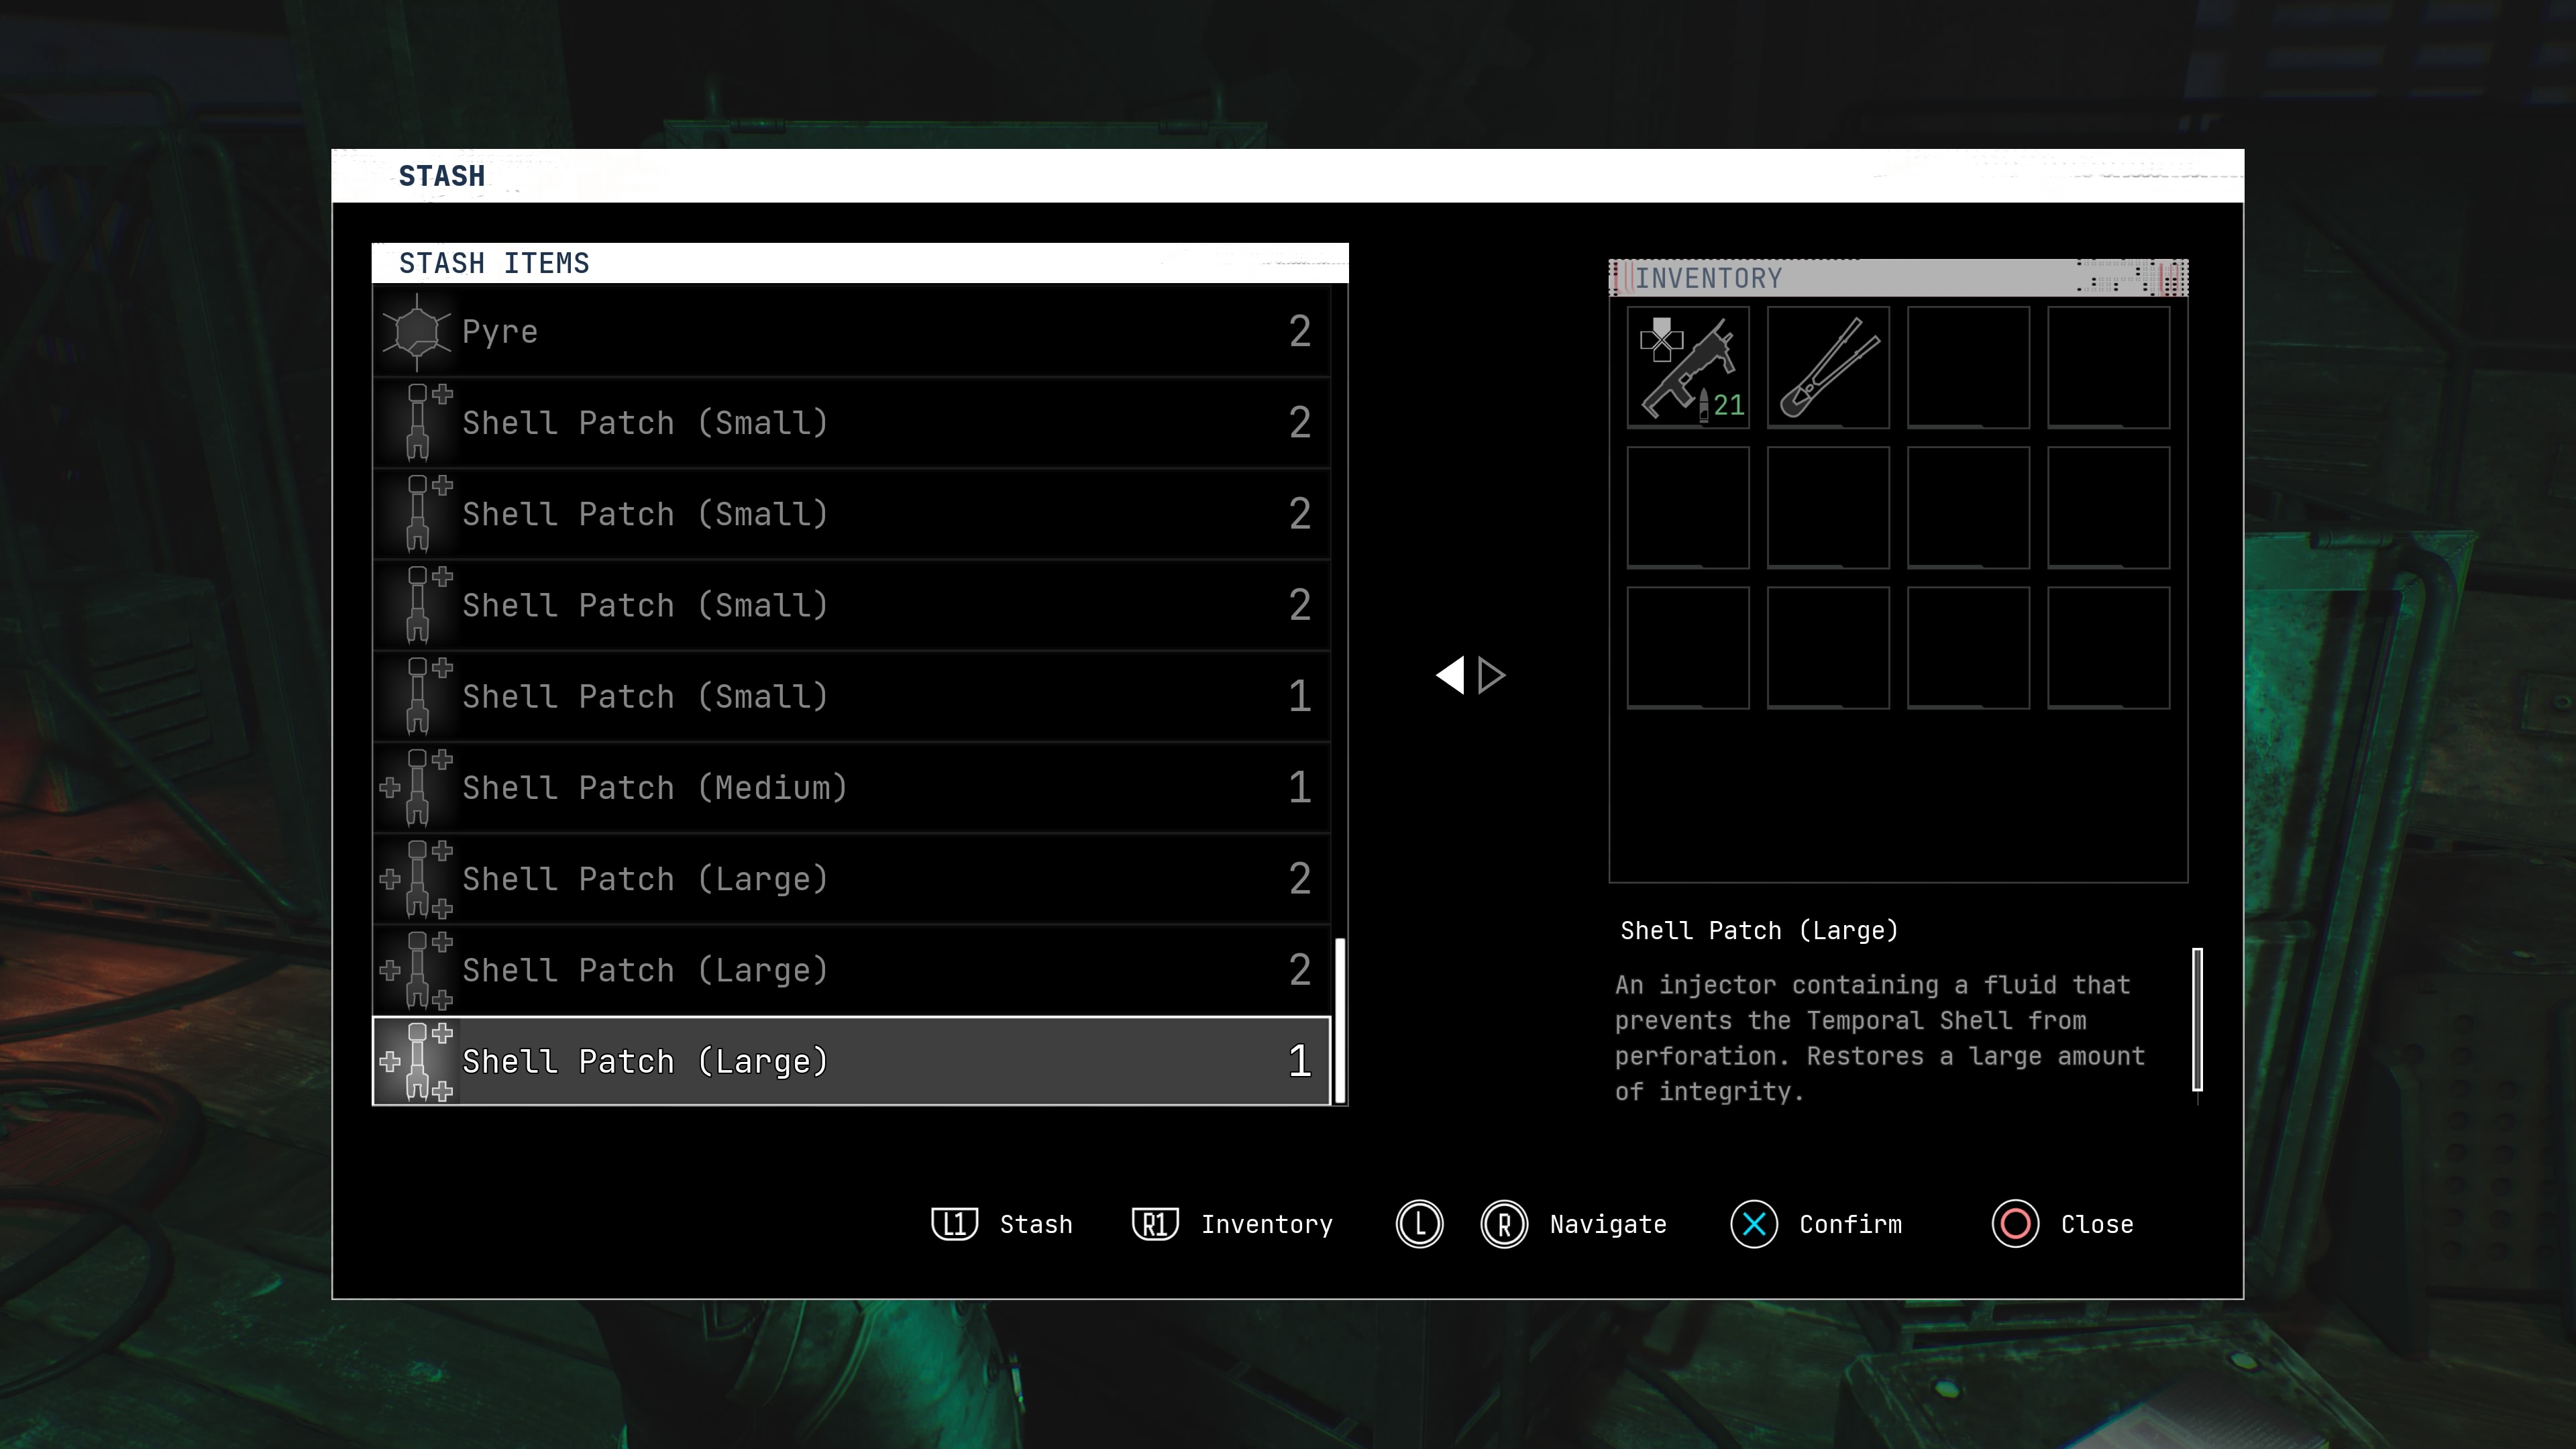
Task: Click the Shell Patch (Medium) injector icon
Action: (x=417, y=788)
